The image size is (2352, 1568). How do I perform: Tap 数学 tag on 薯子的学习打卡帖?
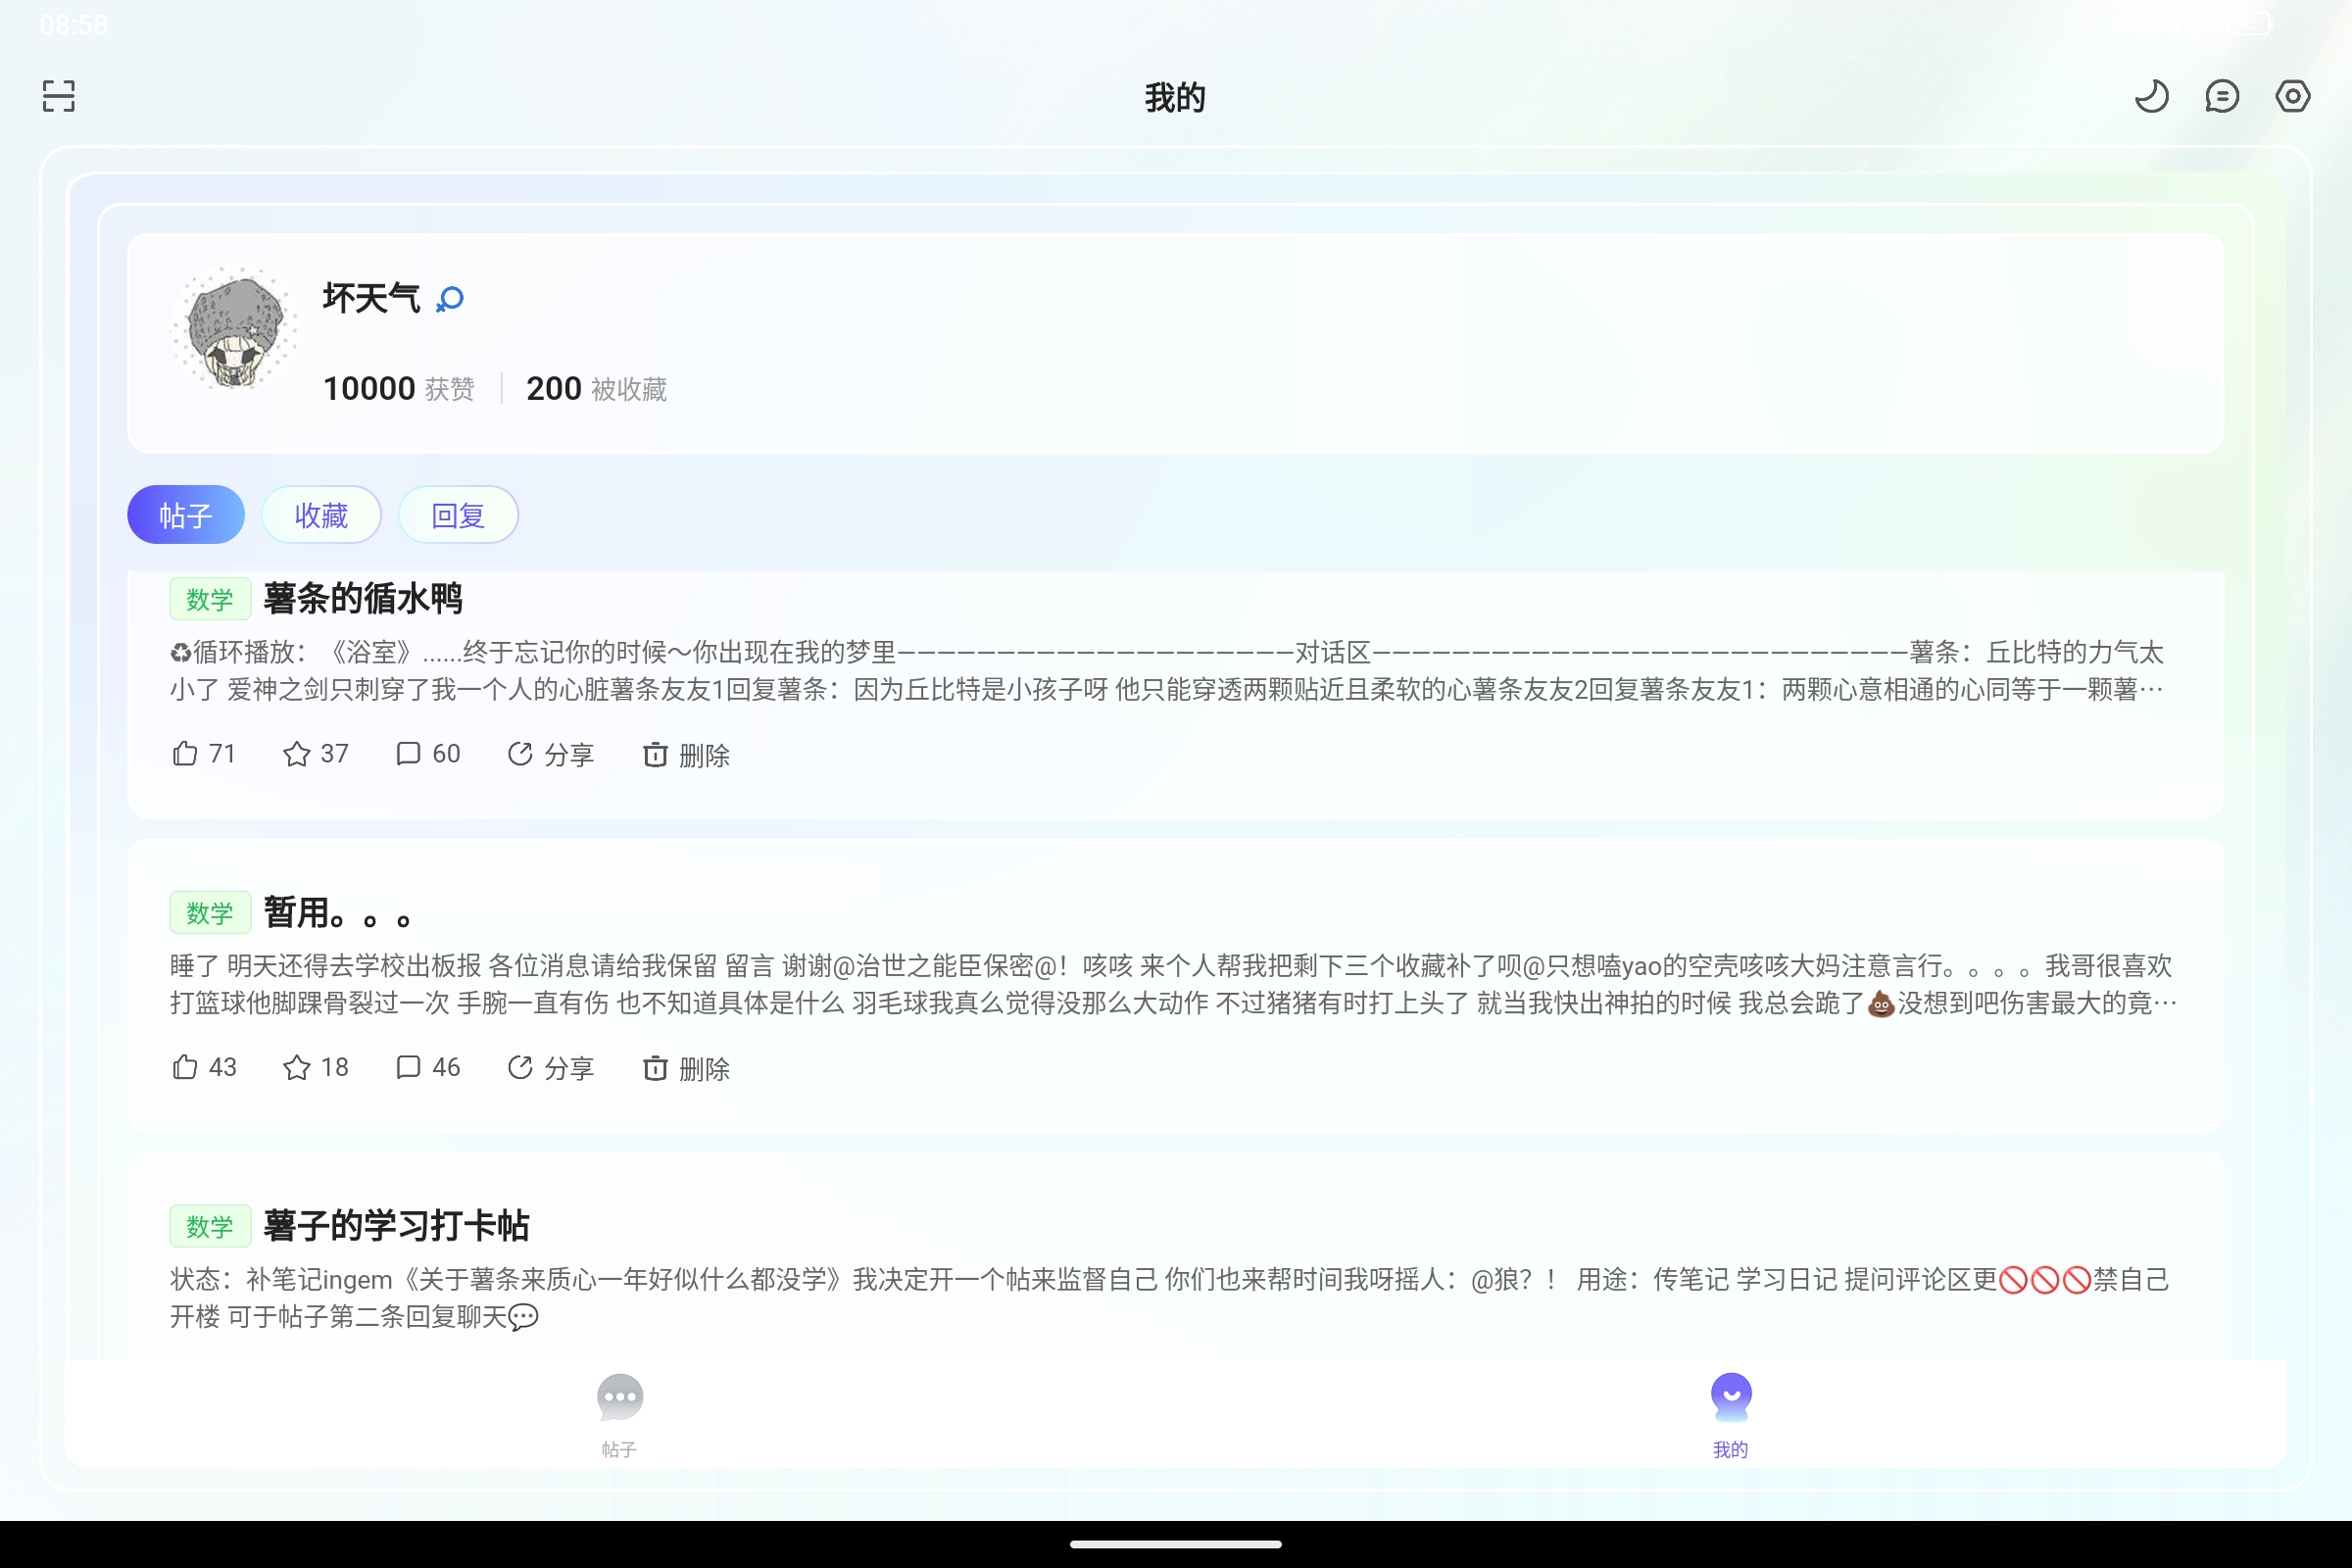[210, 1226]
